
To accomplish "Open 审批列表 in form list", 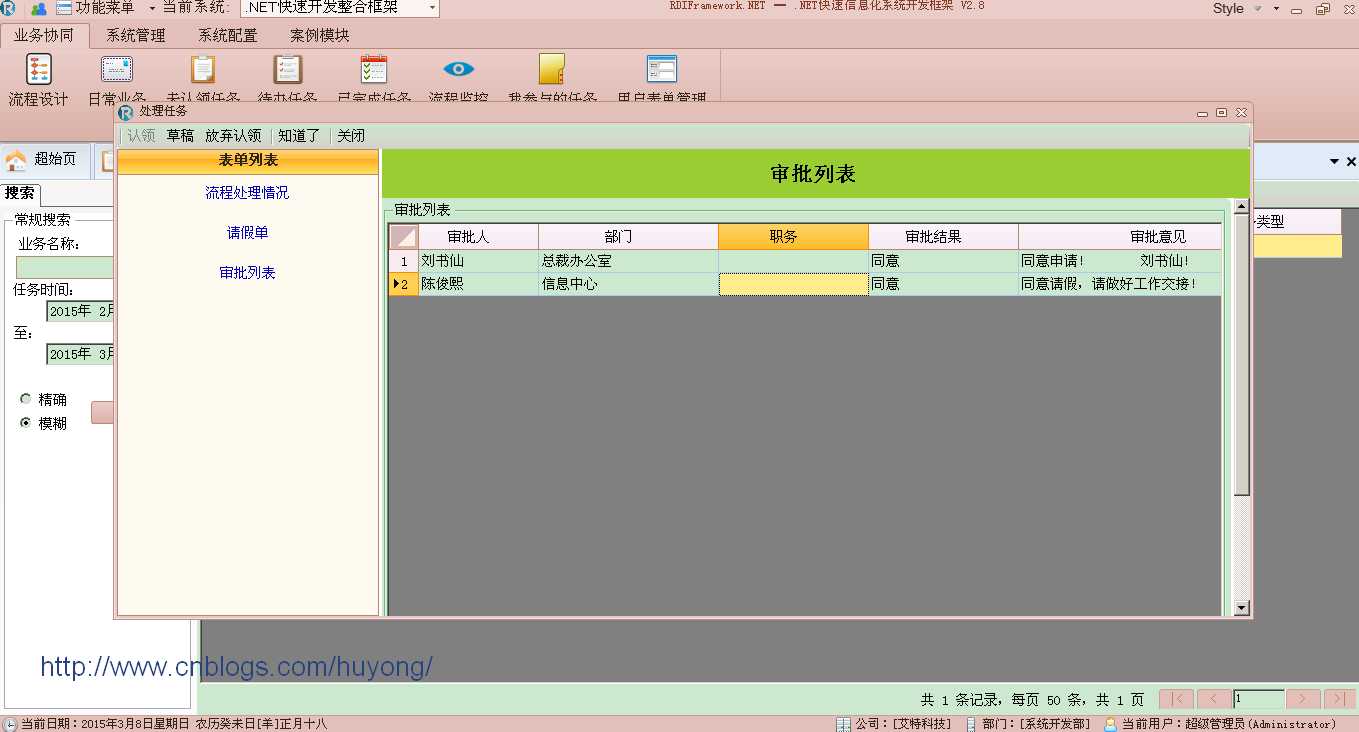I will (247, 273).
